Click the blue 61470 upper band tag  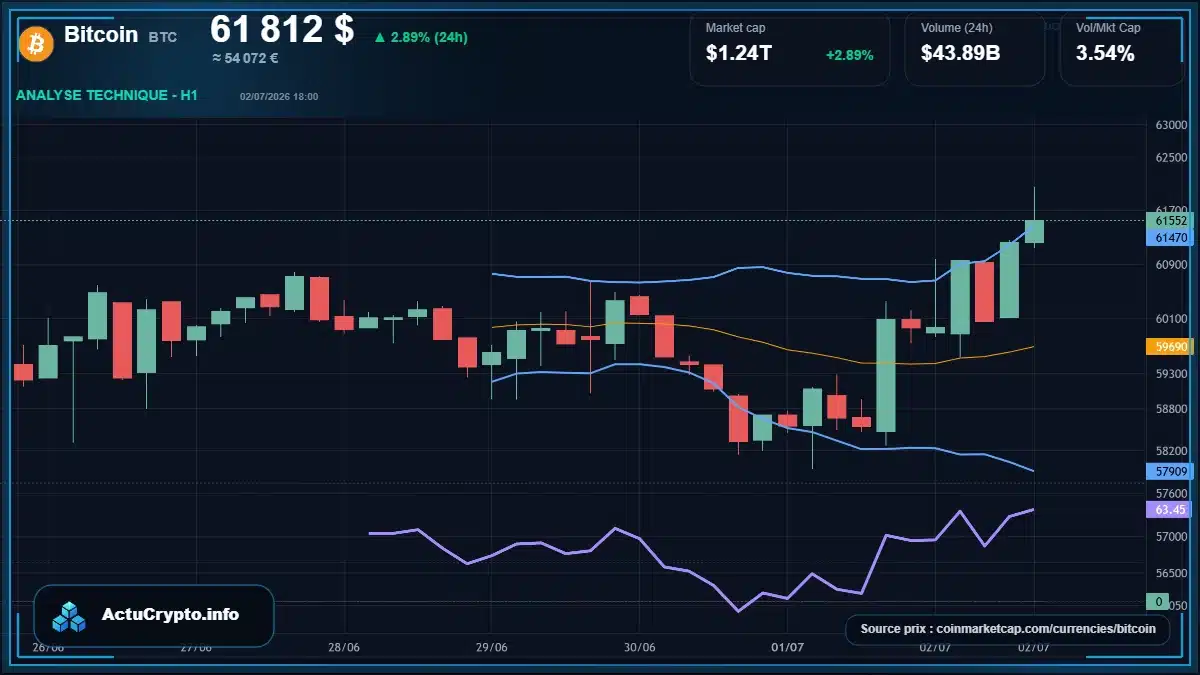click(1169, 238)
